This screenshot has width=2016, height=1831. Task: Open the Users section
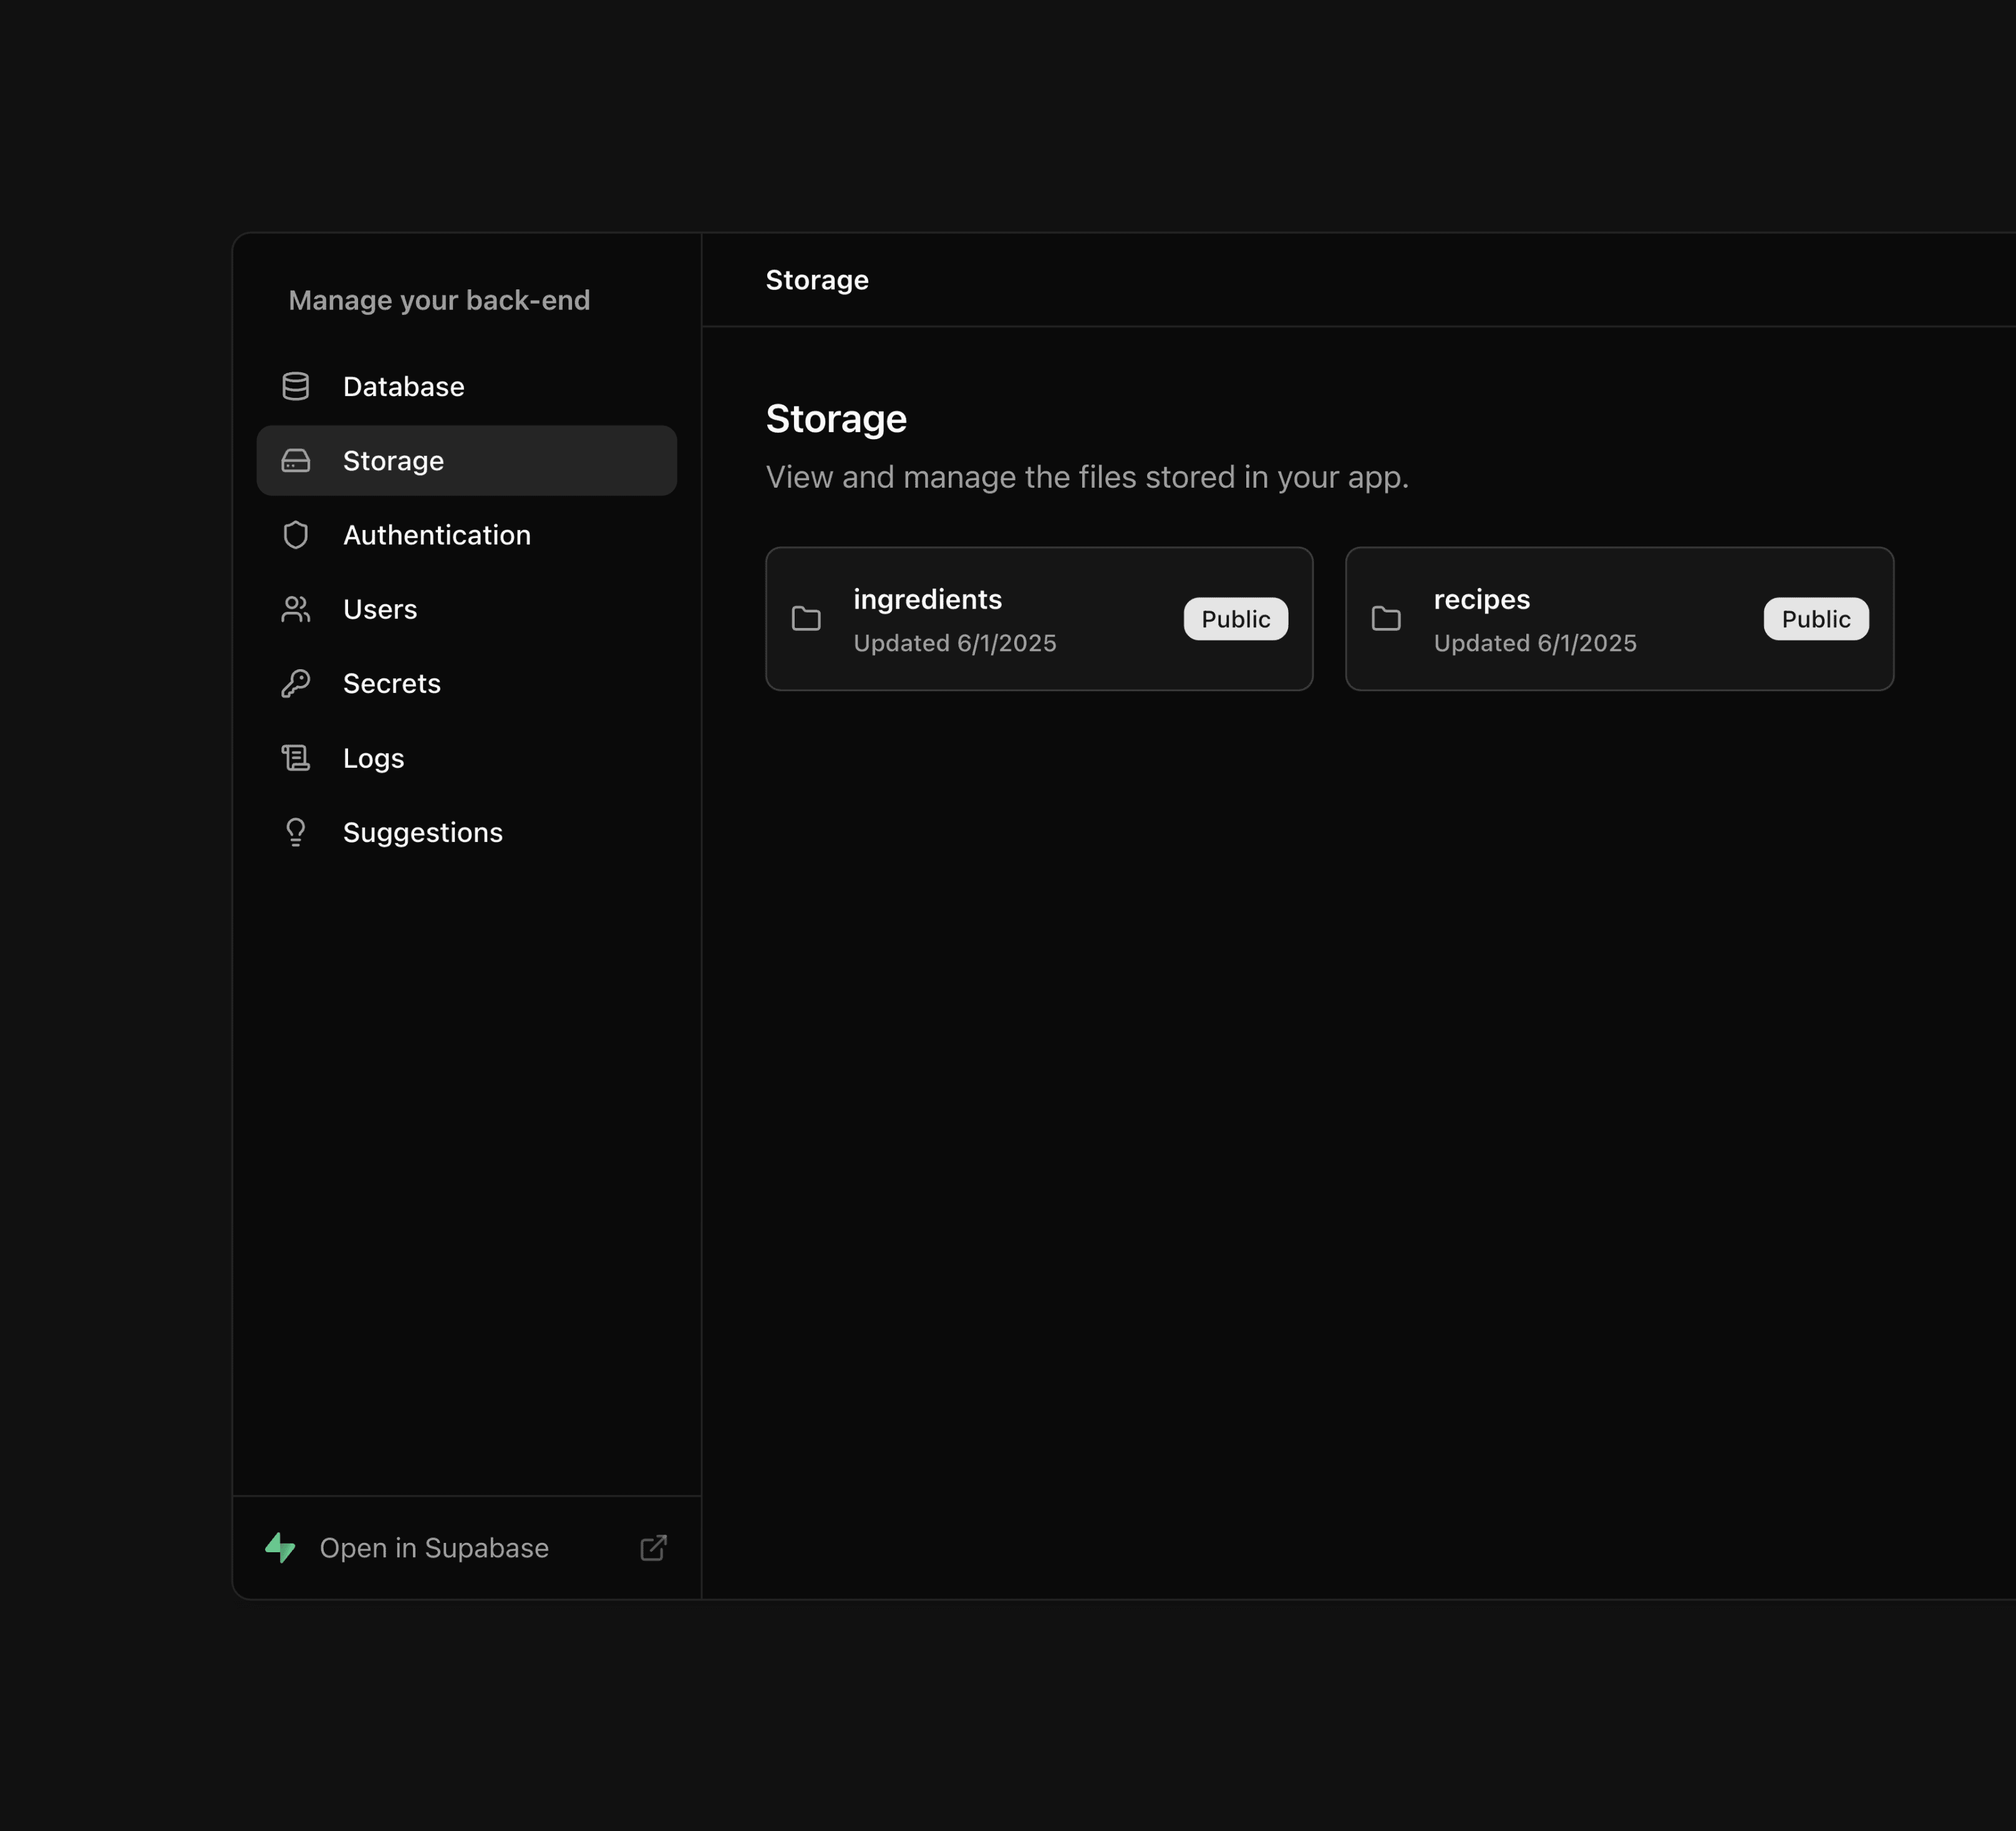click(467, 609)
